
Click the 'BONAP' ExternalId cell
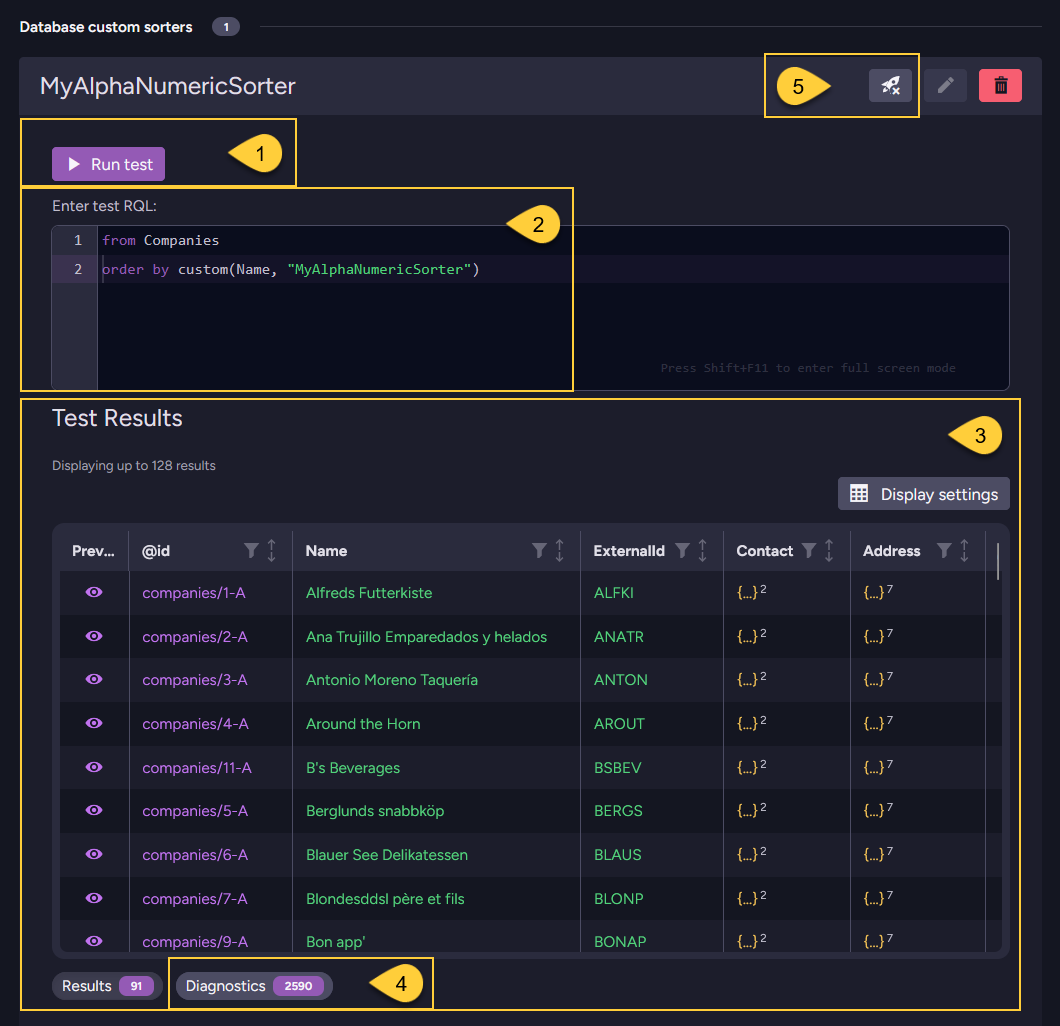(620, 942)
